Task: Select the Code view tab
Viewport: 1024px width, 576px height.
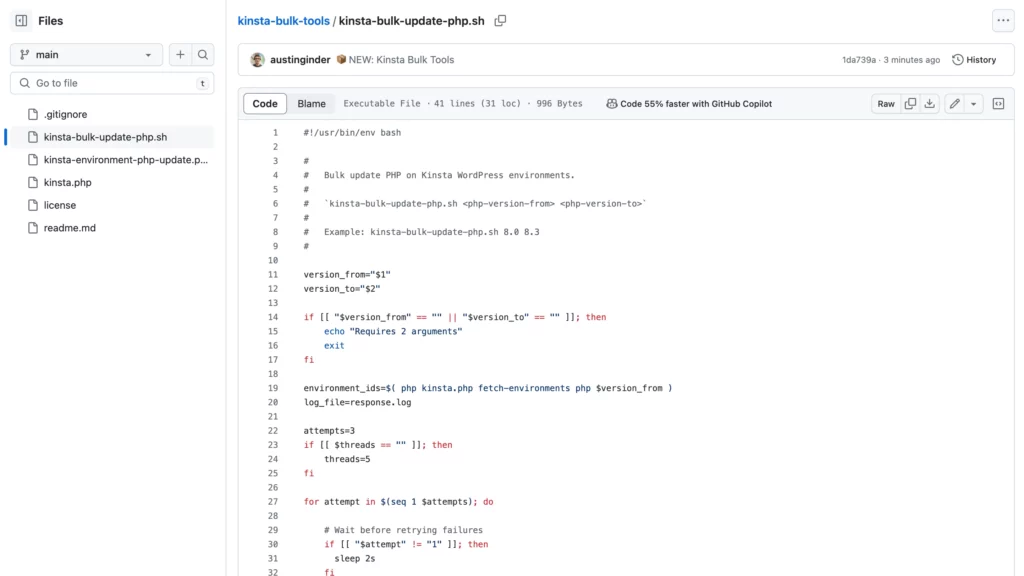Action: click(x=265, y=103)
